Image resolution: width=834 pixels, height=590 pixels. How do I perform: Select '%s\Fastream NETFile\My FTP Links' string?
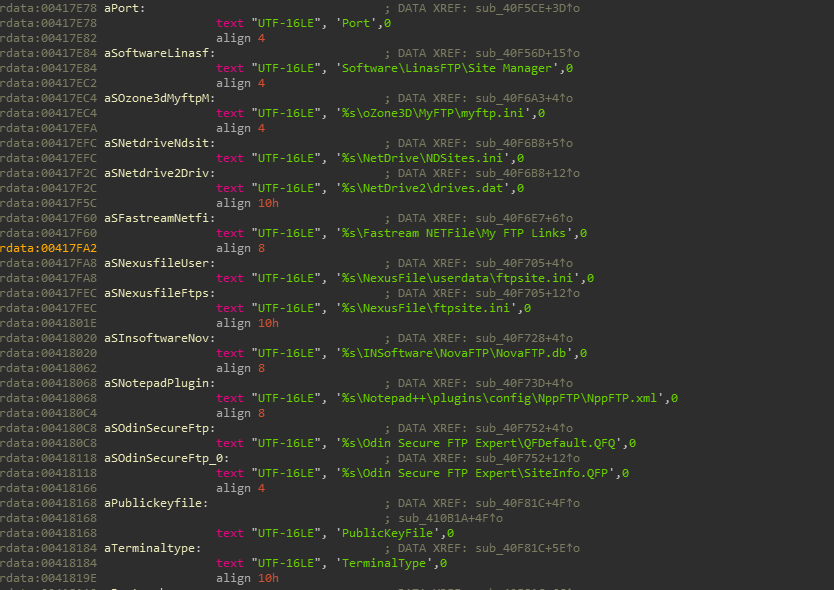(x=454, y=233)
